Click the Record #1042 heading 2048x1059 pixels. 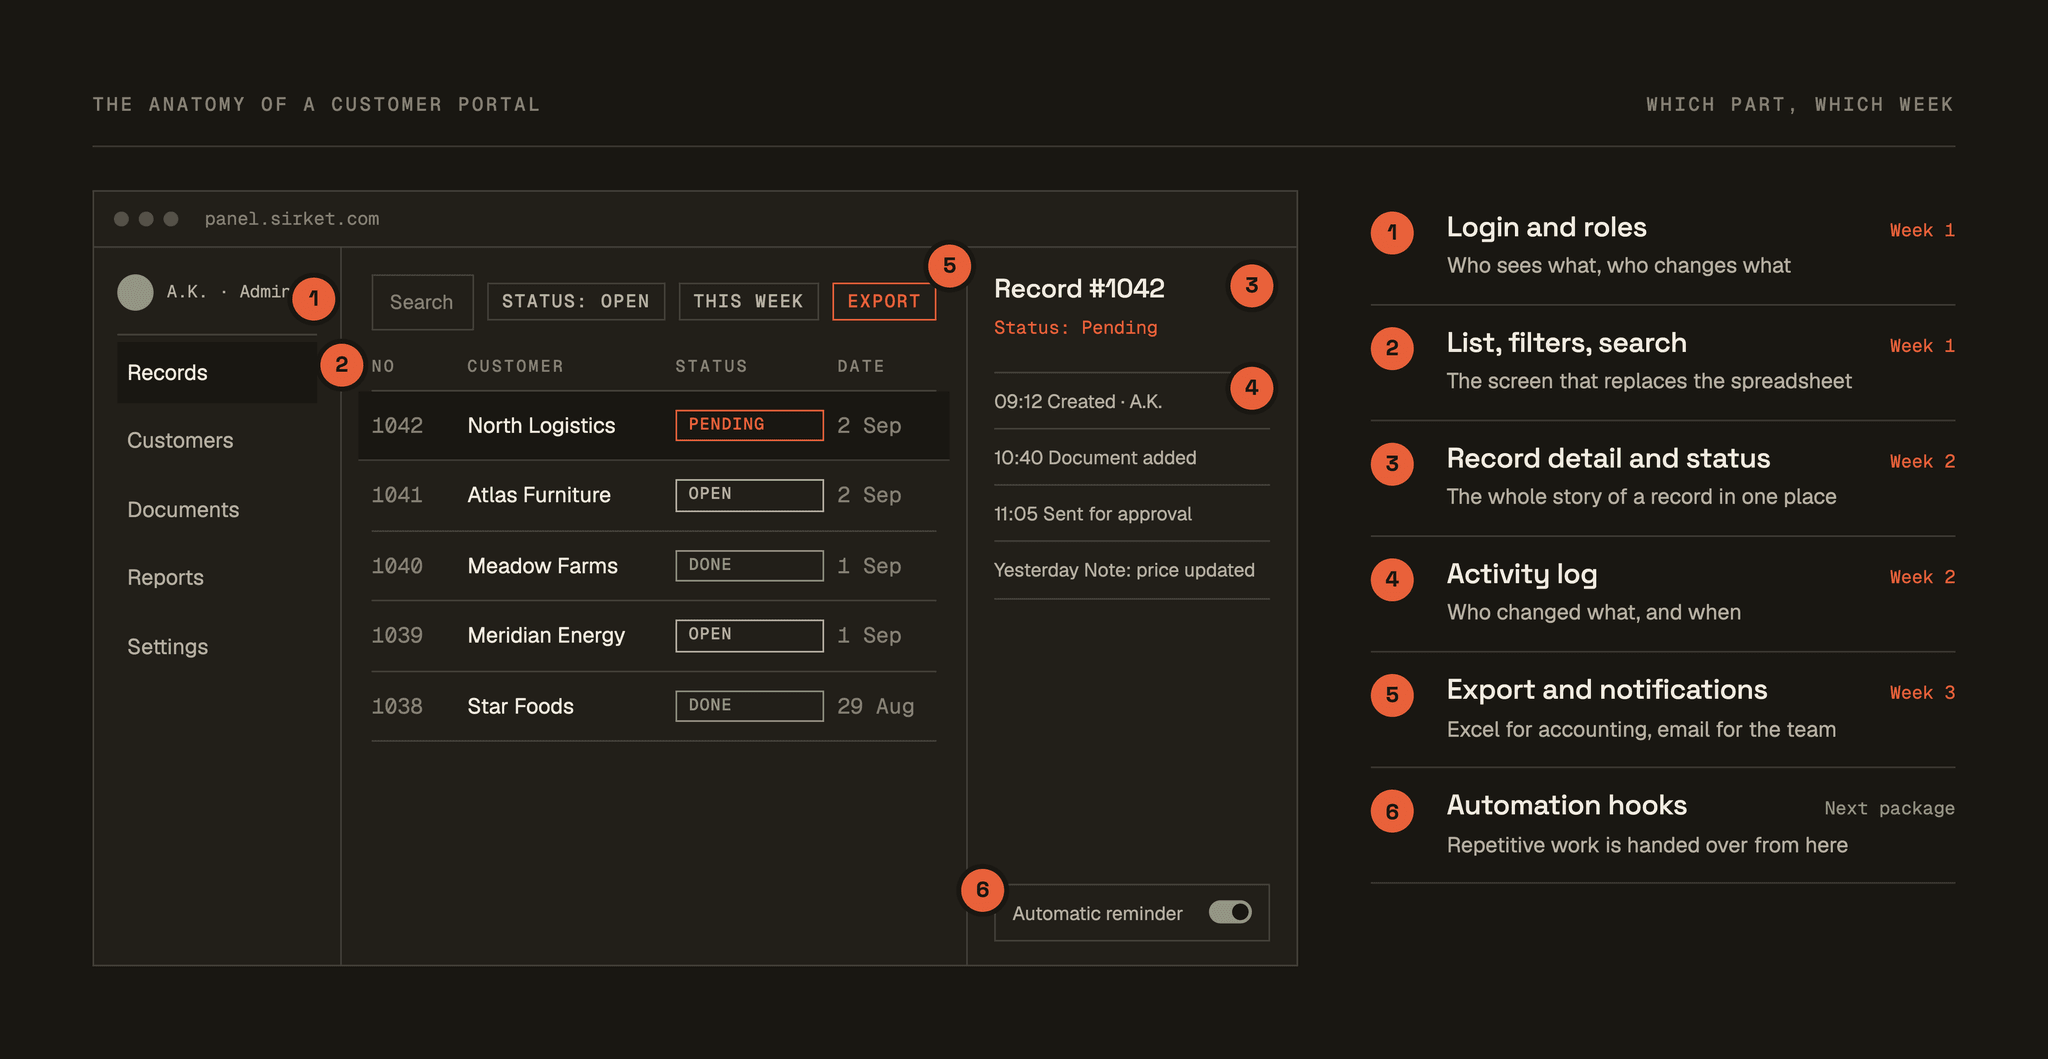point(1079,288)
